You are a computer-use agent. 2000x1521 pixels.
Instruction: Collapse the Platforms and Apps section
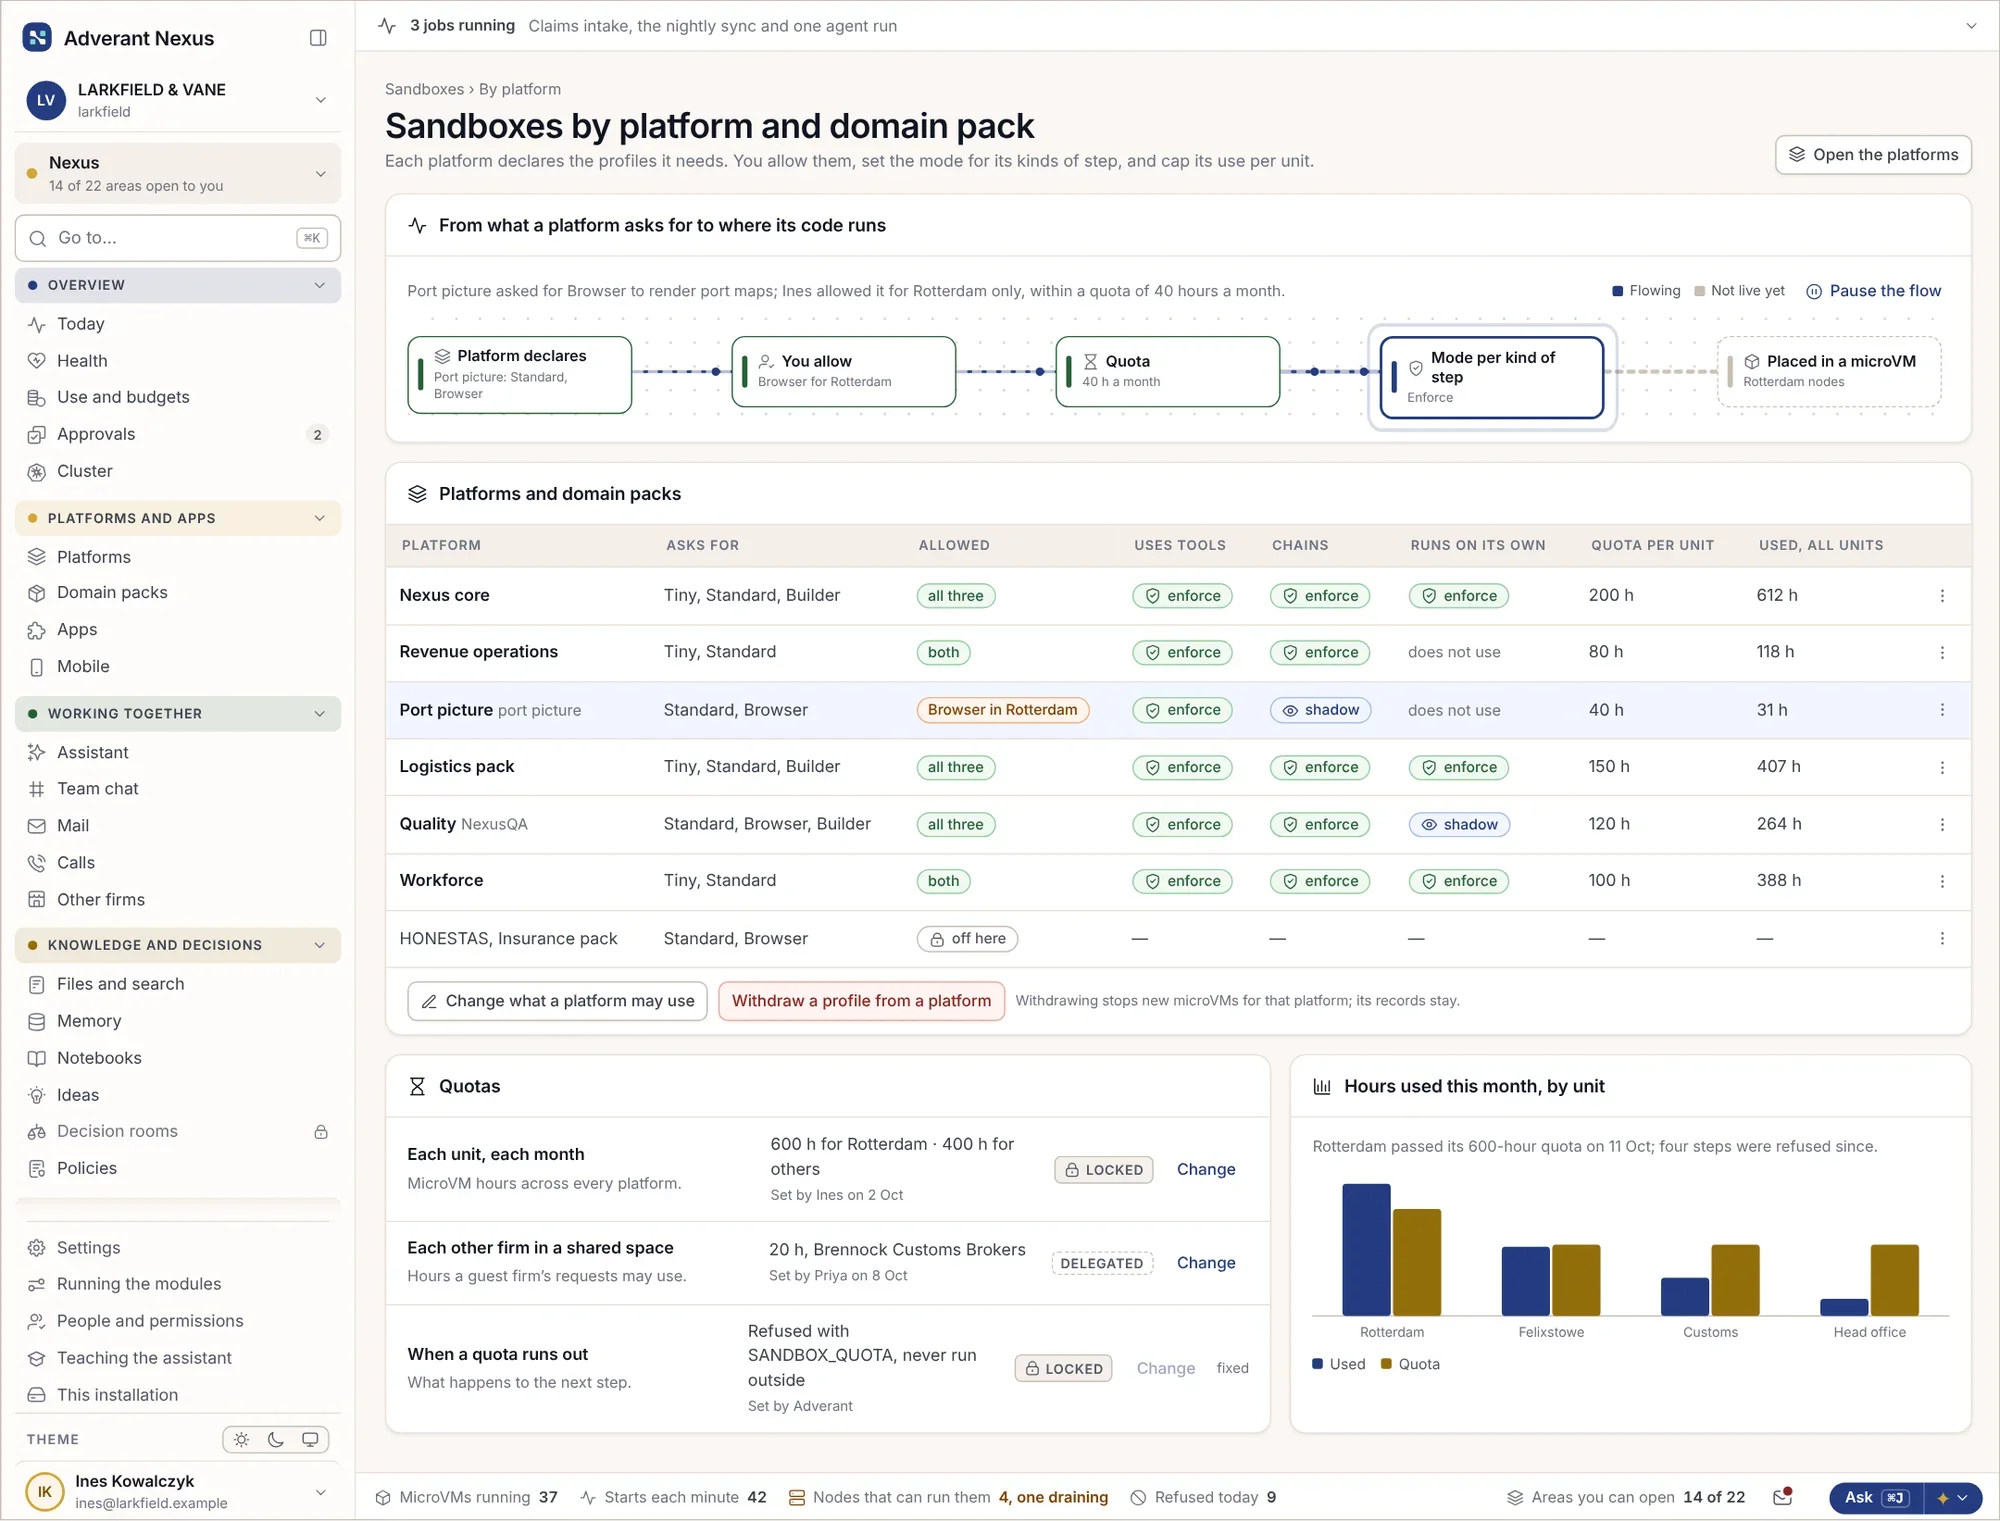point(178,518)
